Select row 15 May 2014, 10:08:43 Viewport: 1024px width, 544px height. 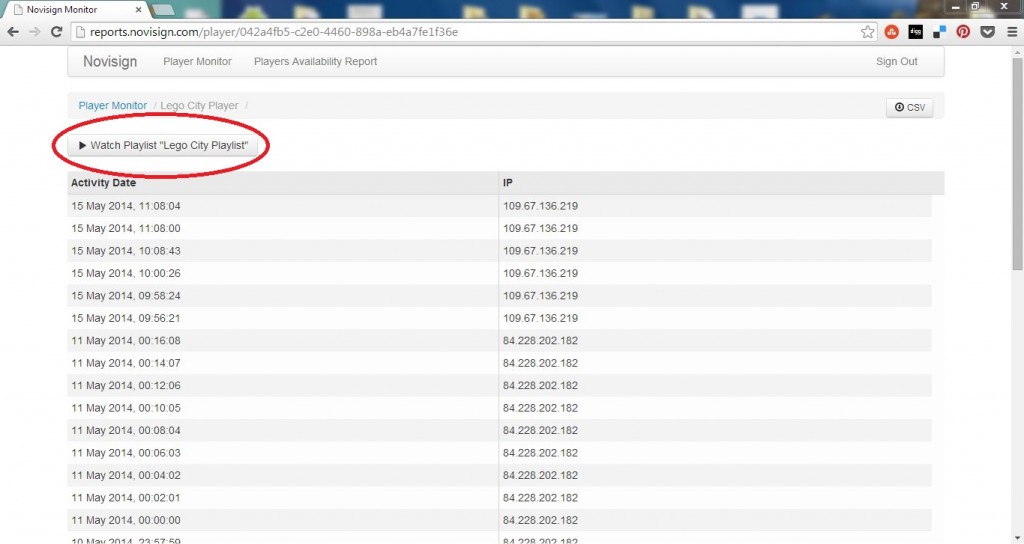coord(500,251)
